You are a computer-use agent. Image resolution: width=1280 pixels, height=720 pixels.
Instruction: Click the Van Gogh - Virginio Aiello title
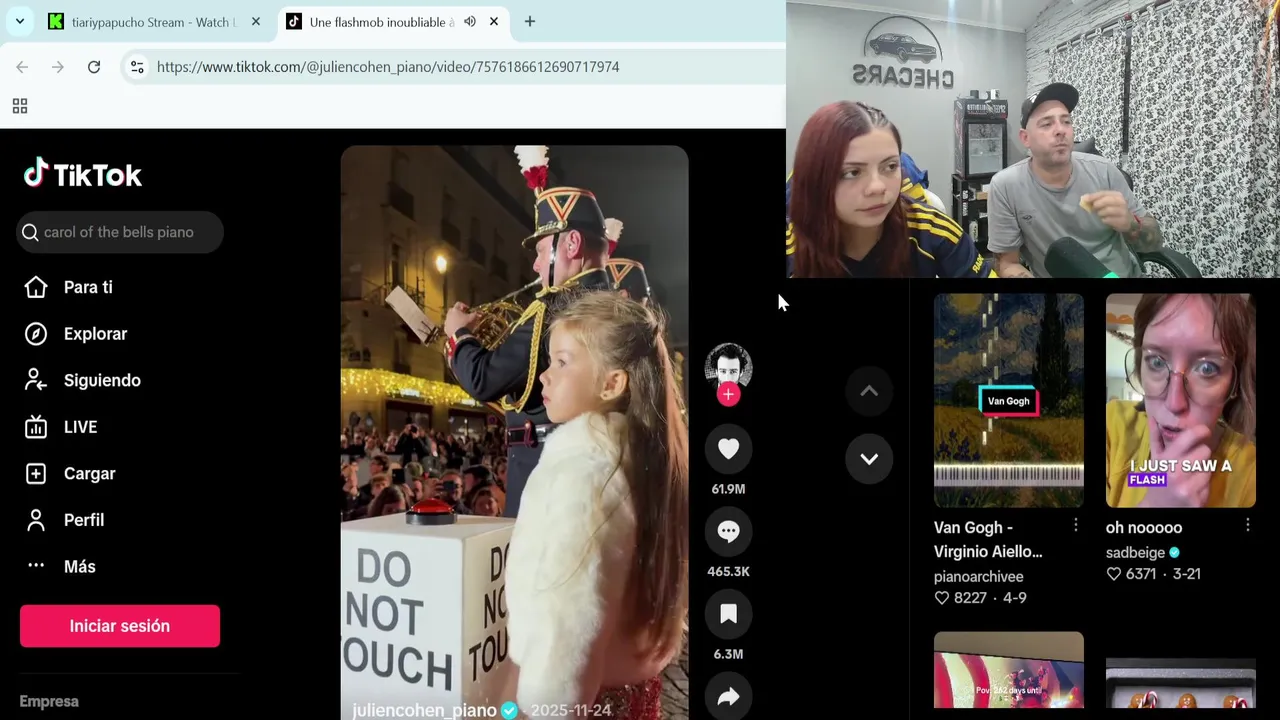click(988, 540)
